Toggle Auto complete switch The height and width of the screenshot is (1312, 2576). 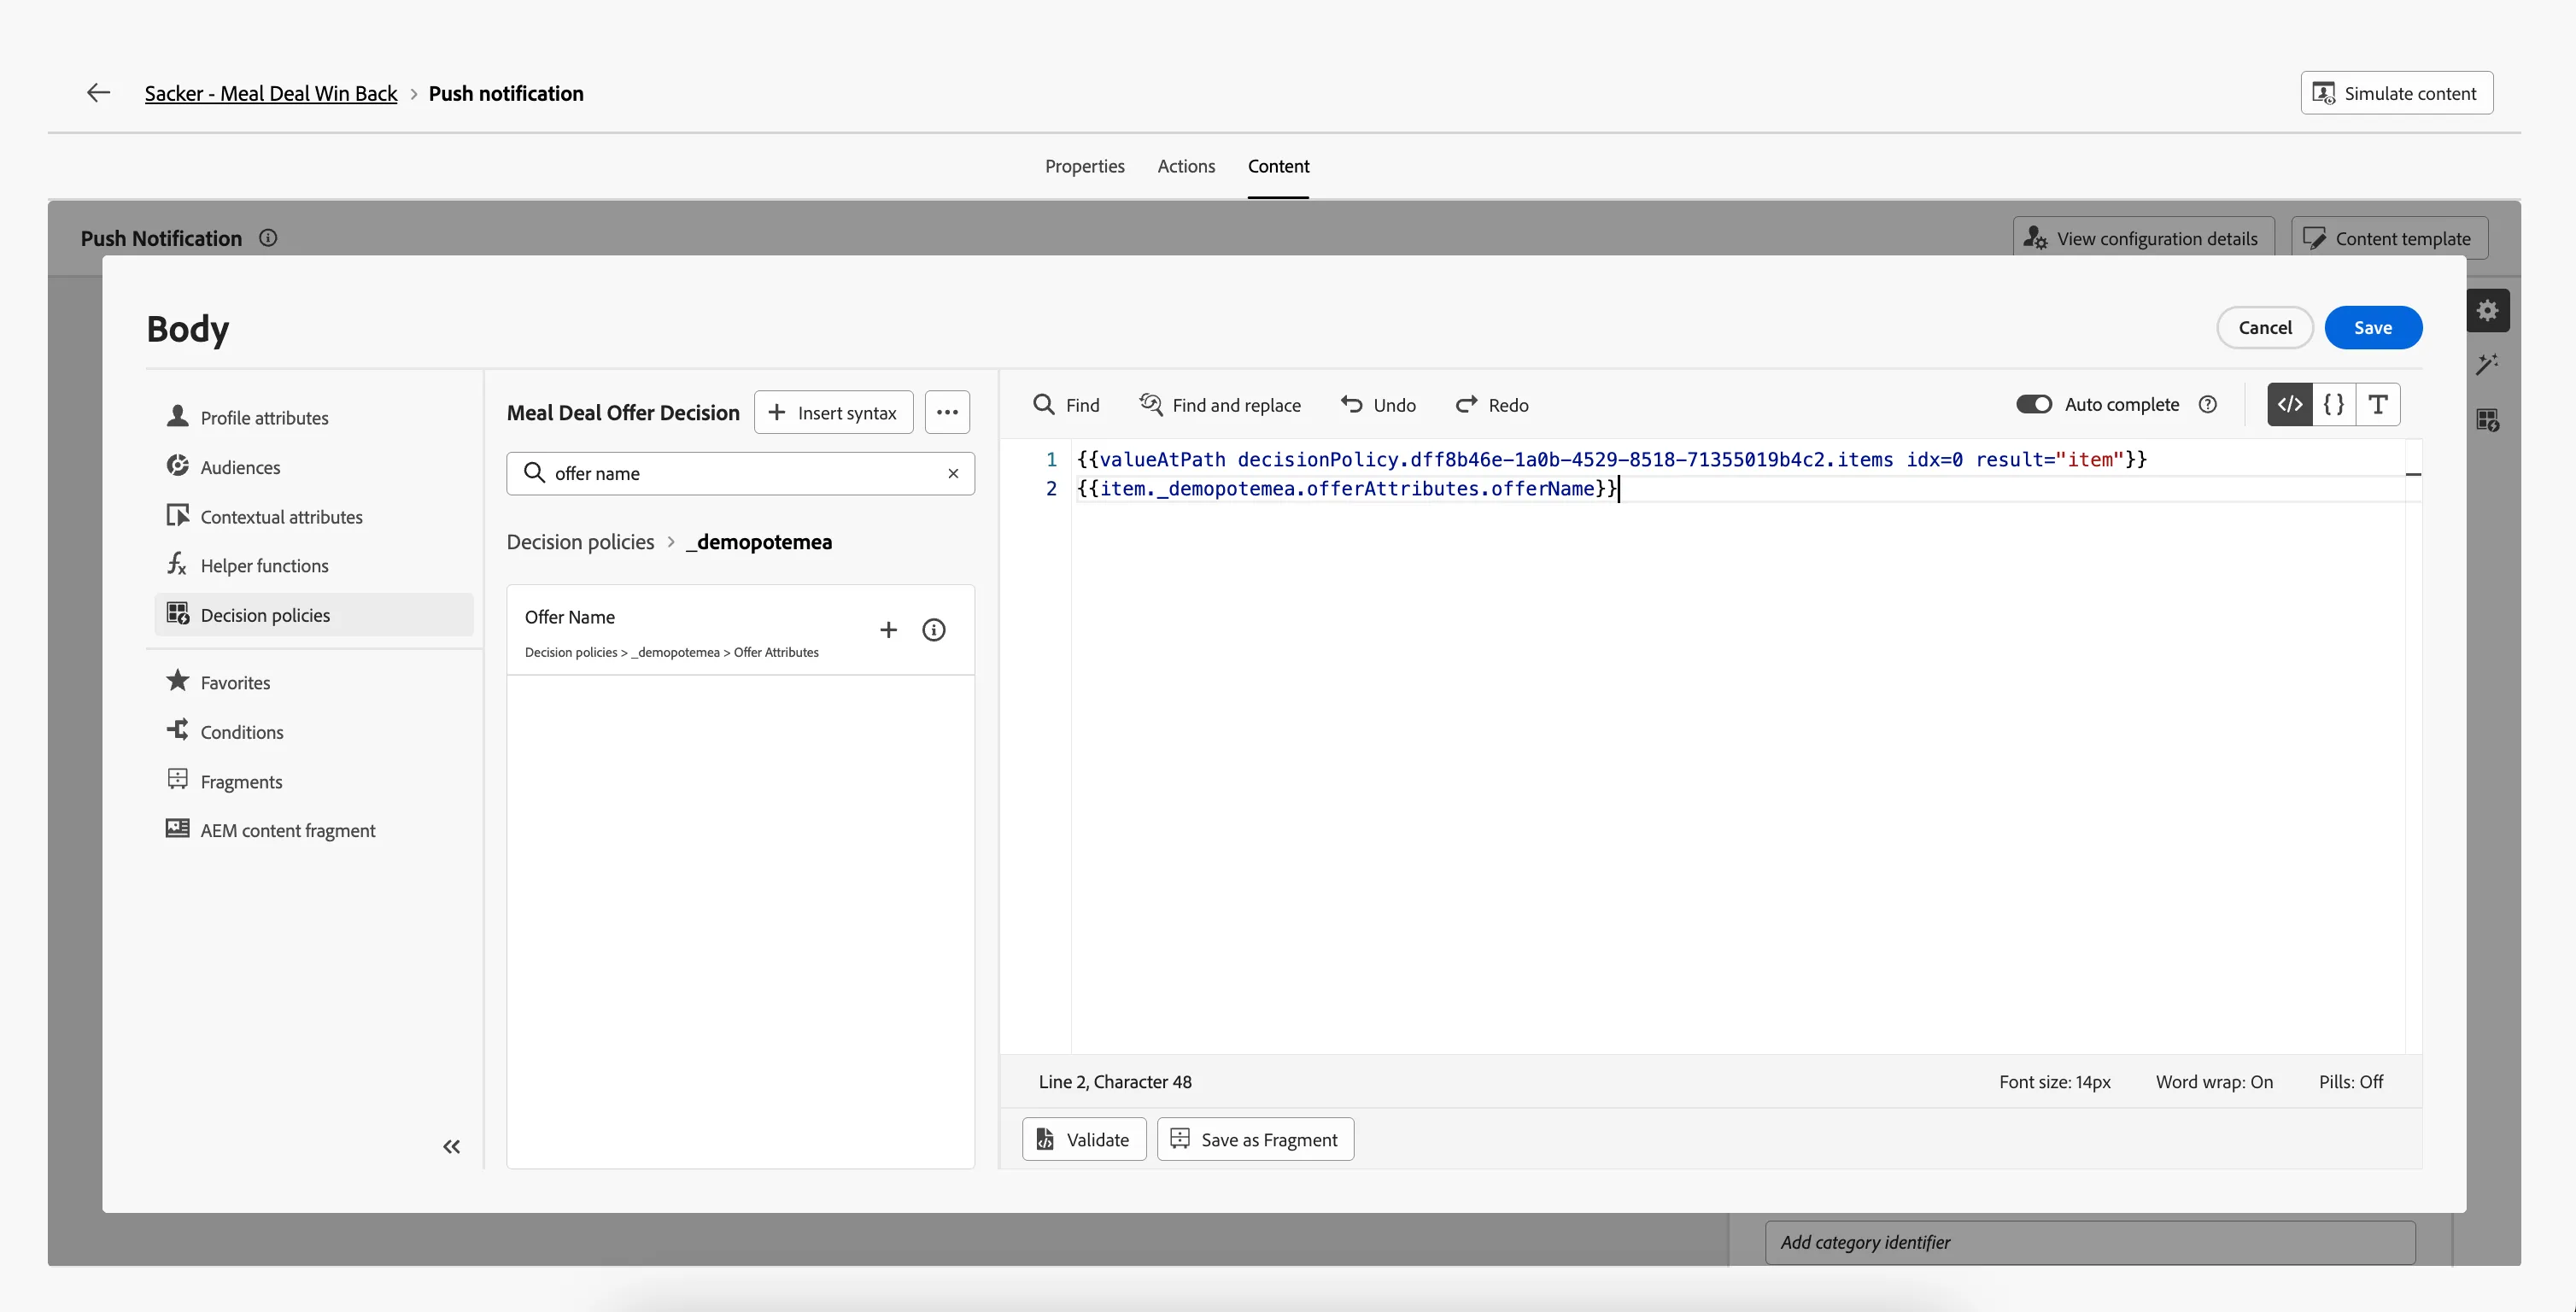click(x=2033, y=404)
